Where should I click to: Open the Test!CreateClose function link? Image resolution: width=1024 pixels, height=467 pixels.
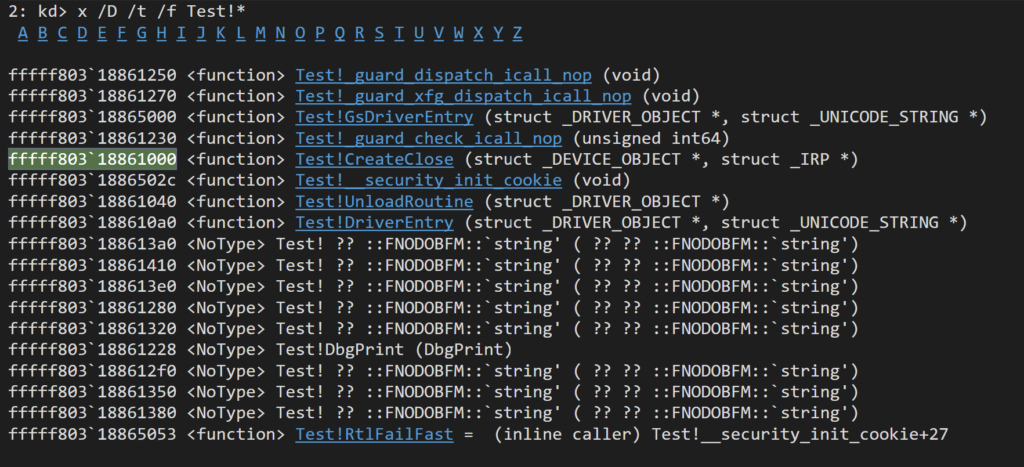374,159
